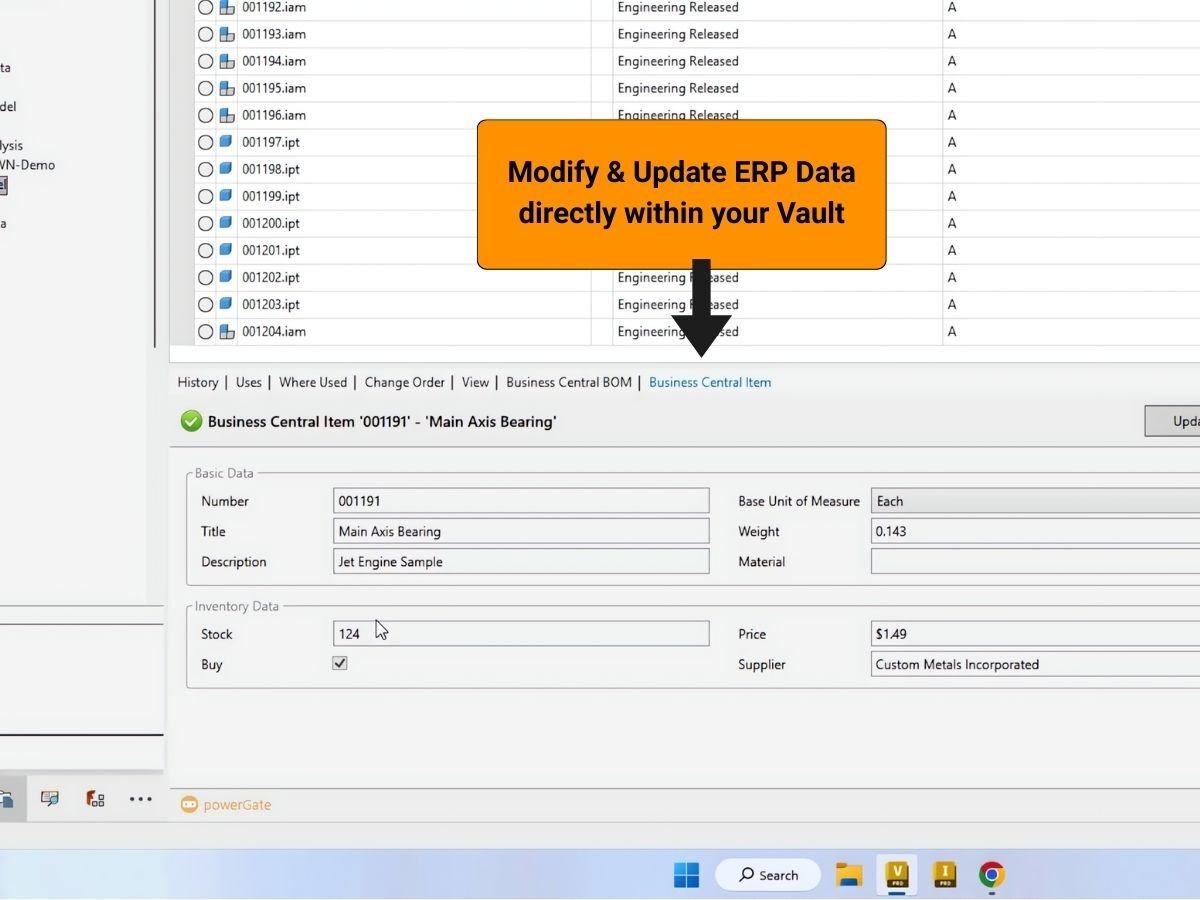
Task: Click the status circle for 001204.iam
Action: pyautogui.click(x=206, y=331)
